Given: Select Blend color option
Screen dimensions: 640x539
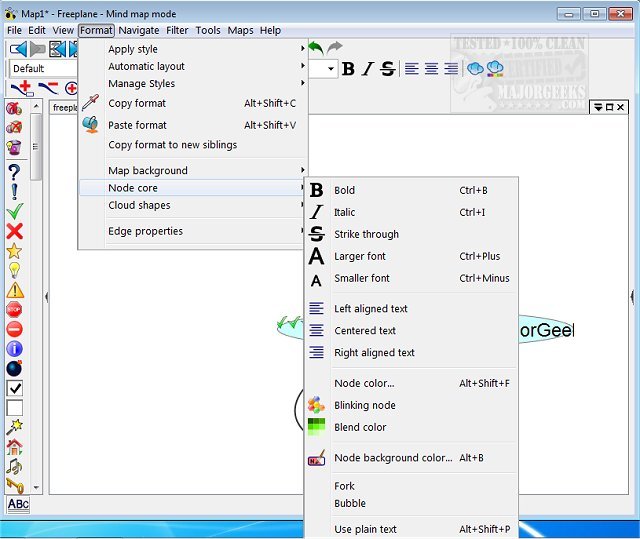Looking at the screenshot, I should coord(411,427).
